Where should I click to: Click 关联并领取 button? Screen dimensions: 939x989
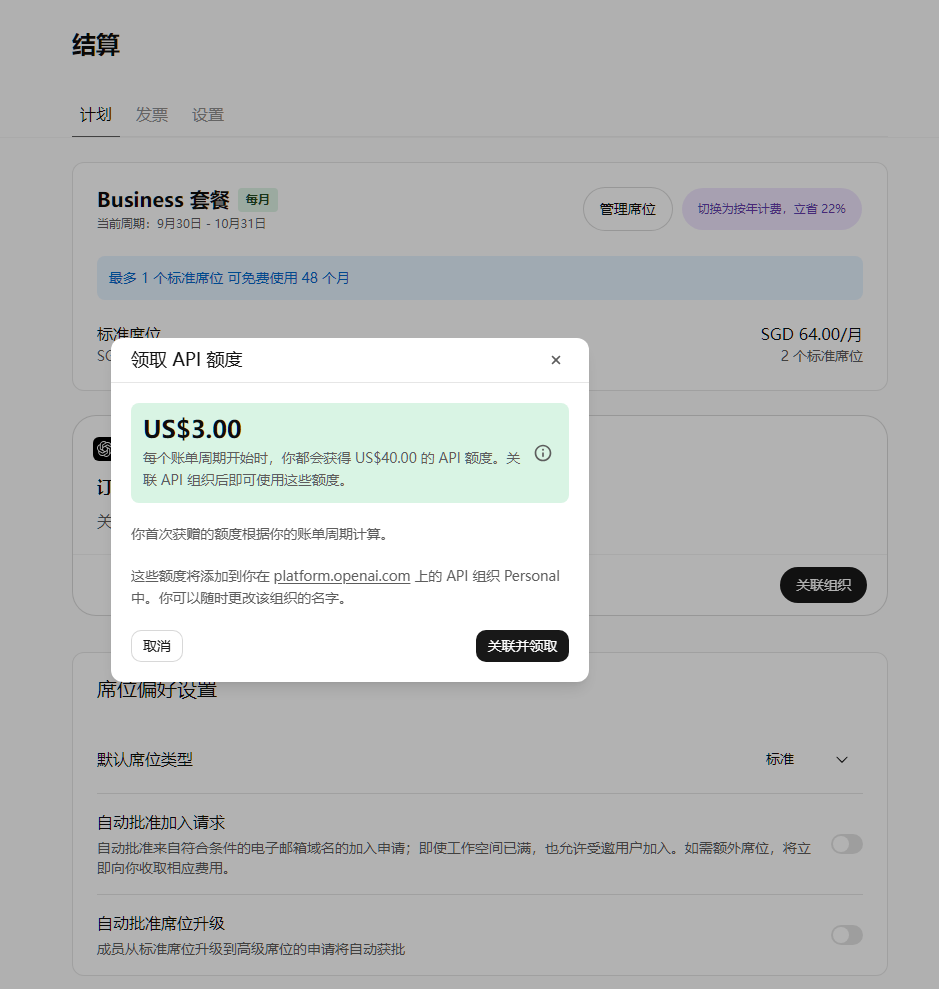[522, 646]
